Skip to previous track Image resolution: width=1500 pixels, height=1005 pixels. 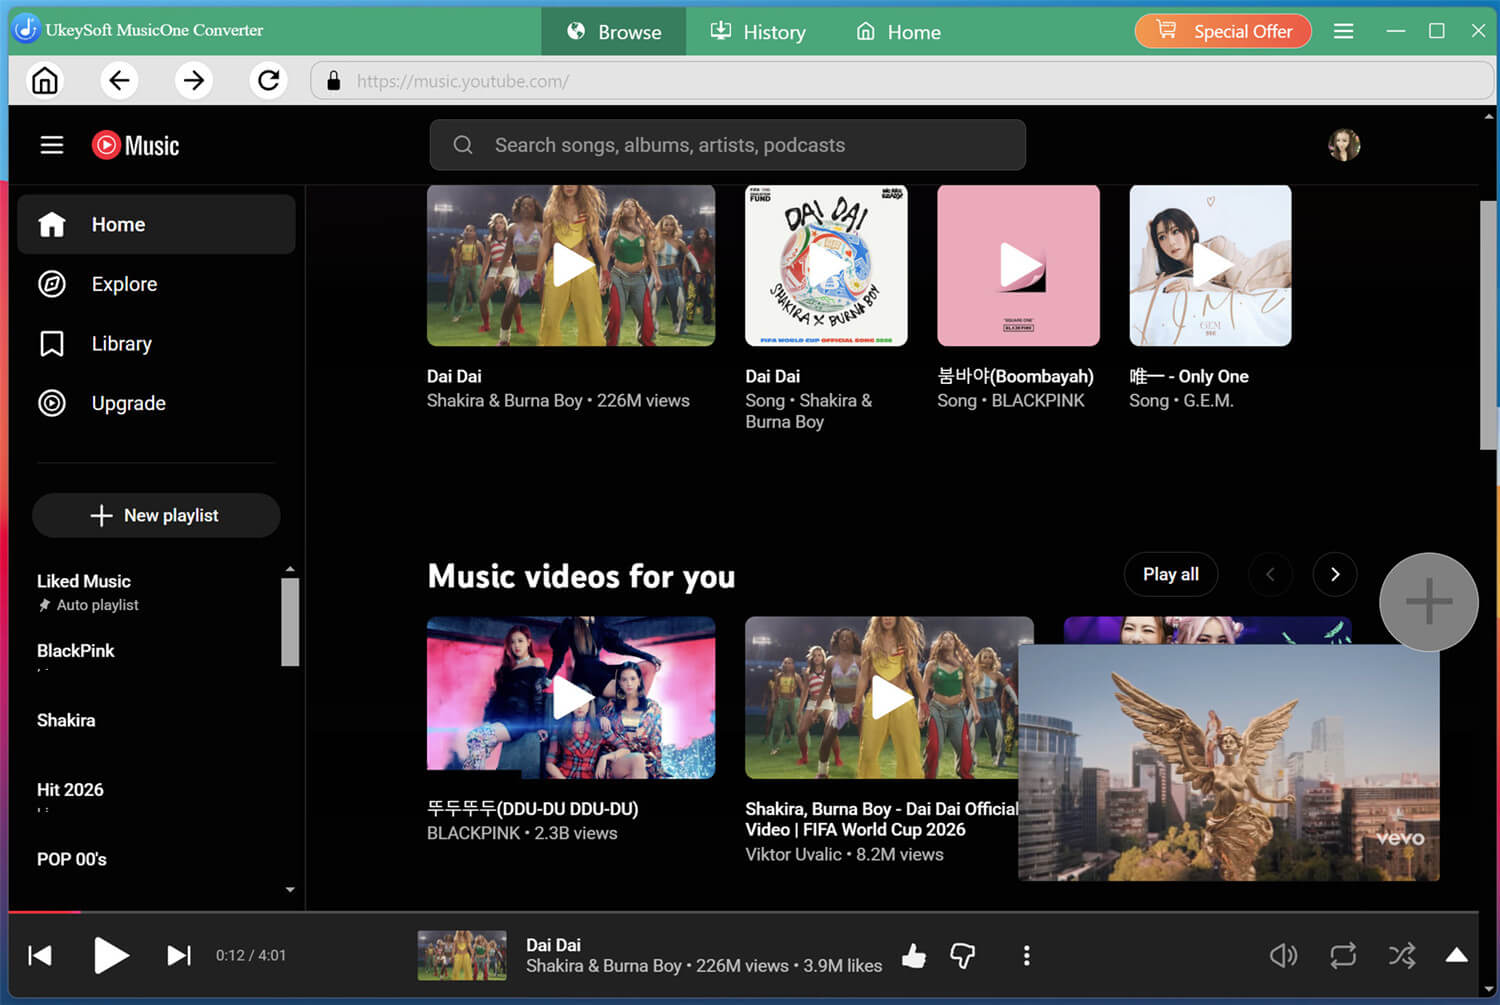pyautogui.click(x=40, y=955)
